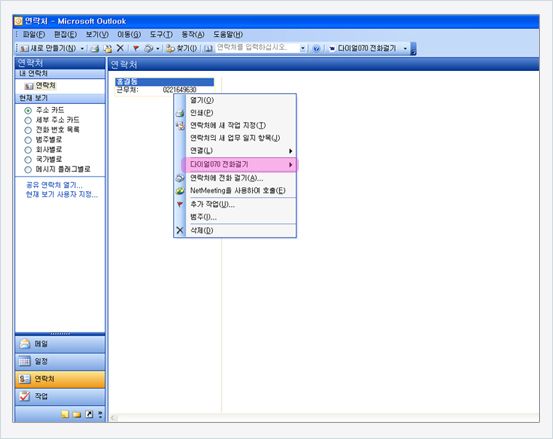The height and width of the screenshot is (439, 553).
Task: Select the 전화 번호 목록 view radio button
Action: tap(28, 130)
